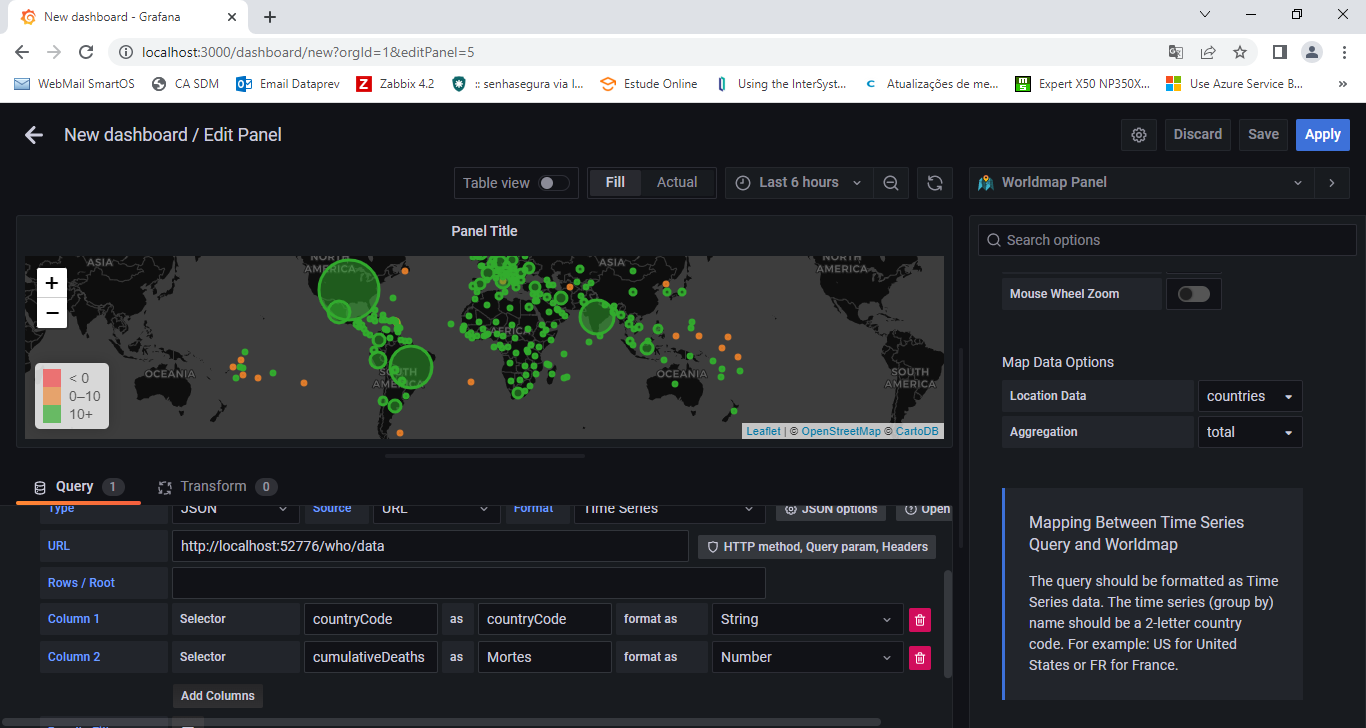Open the Location Data countries dropdown
1366x728 pixels.
tap(1249, 396)
